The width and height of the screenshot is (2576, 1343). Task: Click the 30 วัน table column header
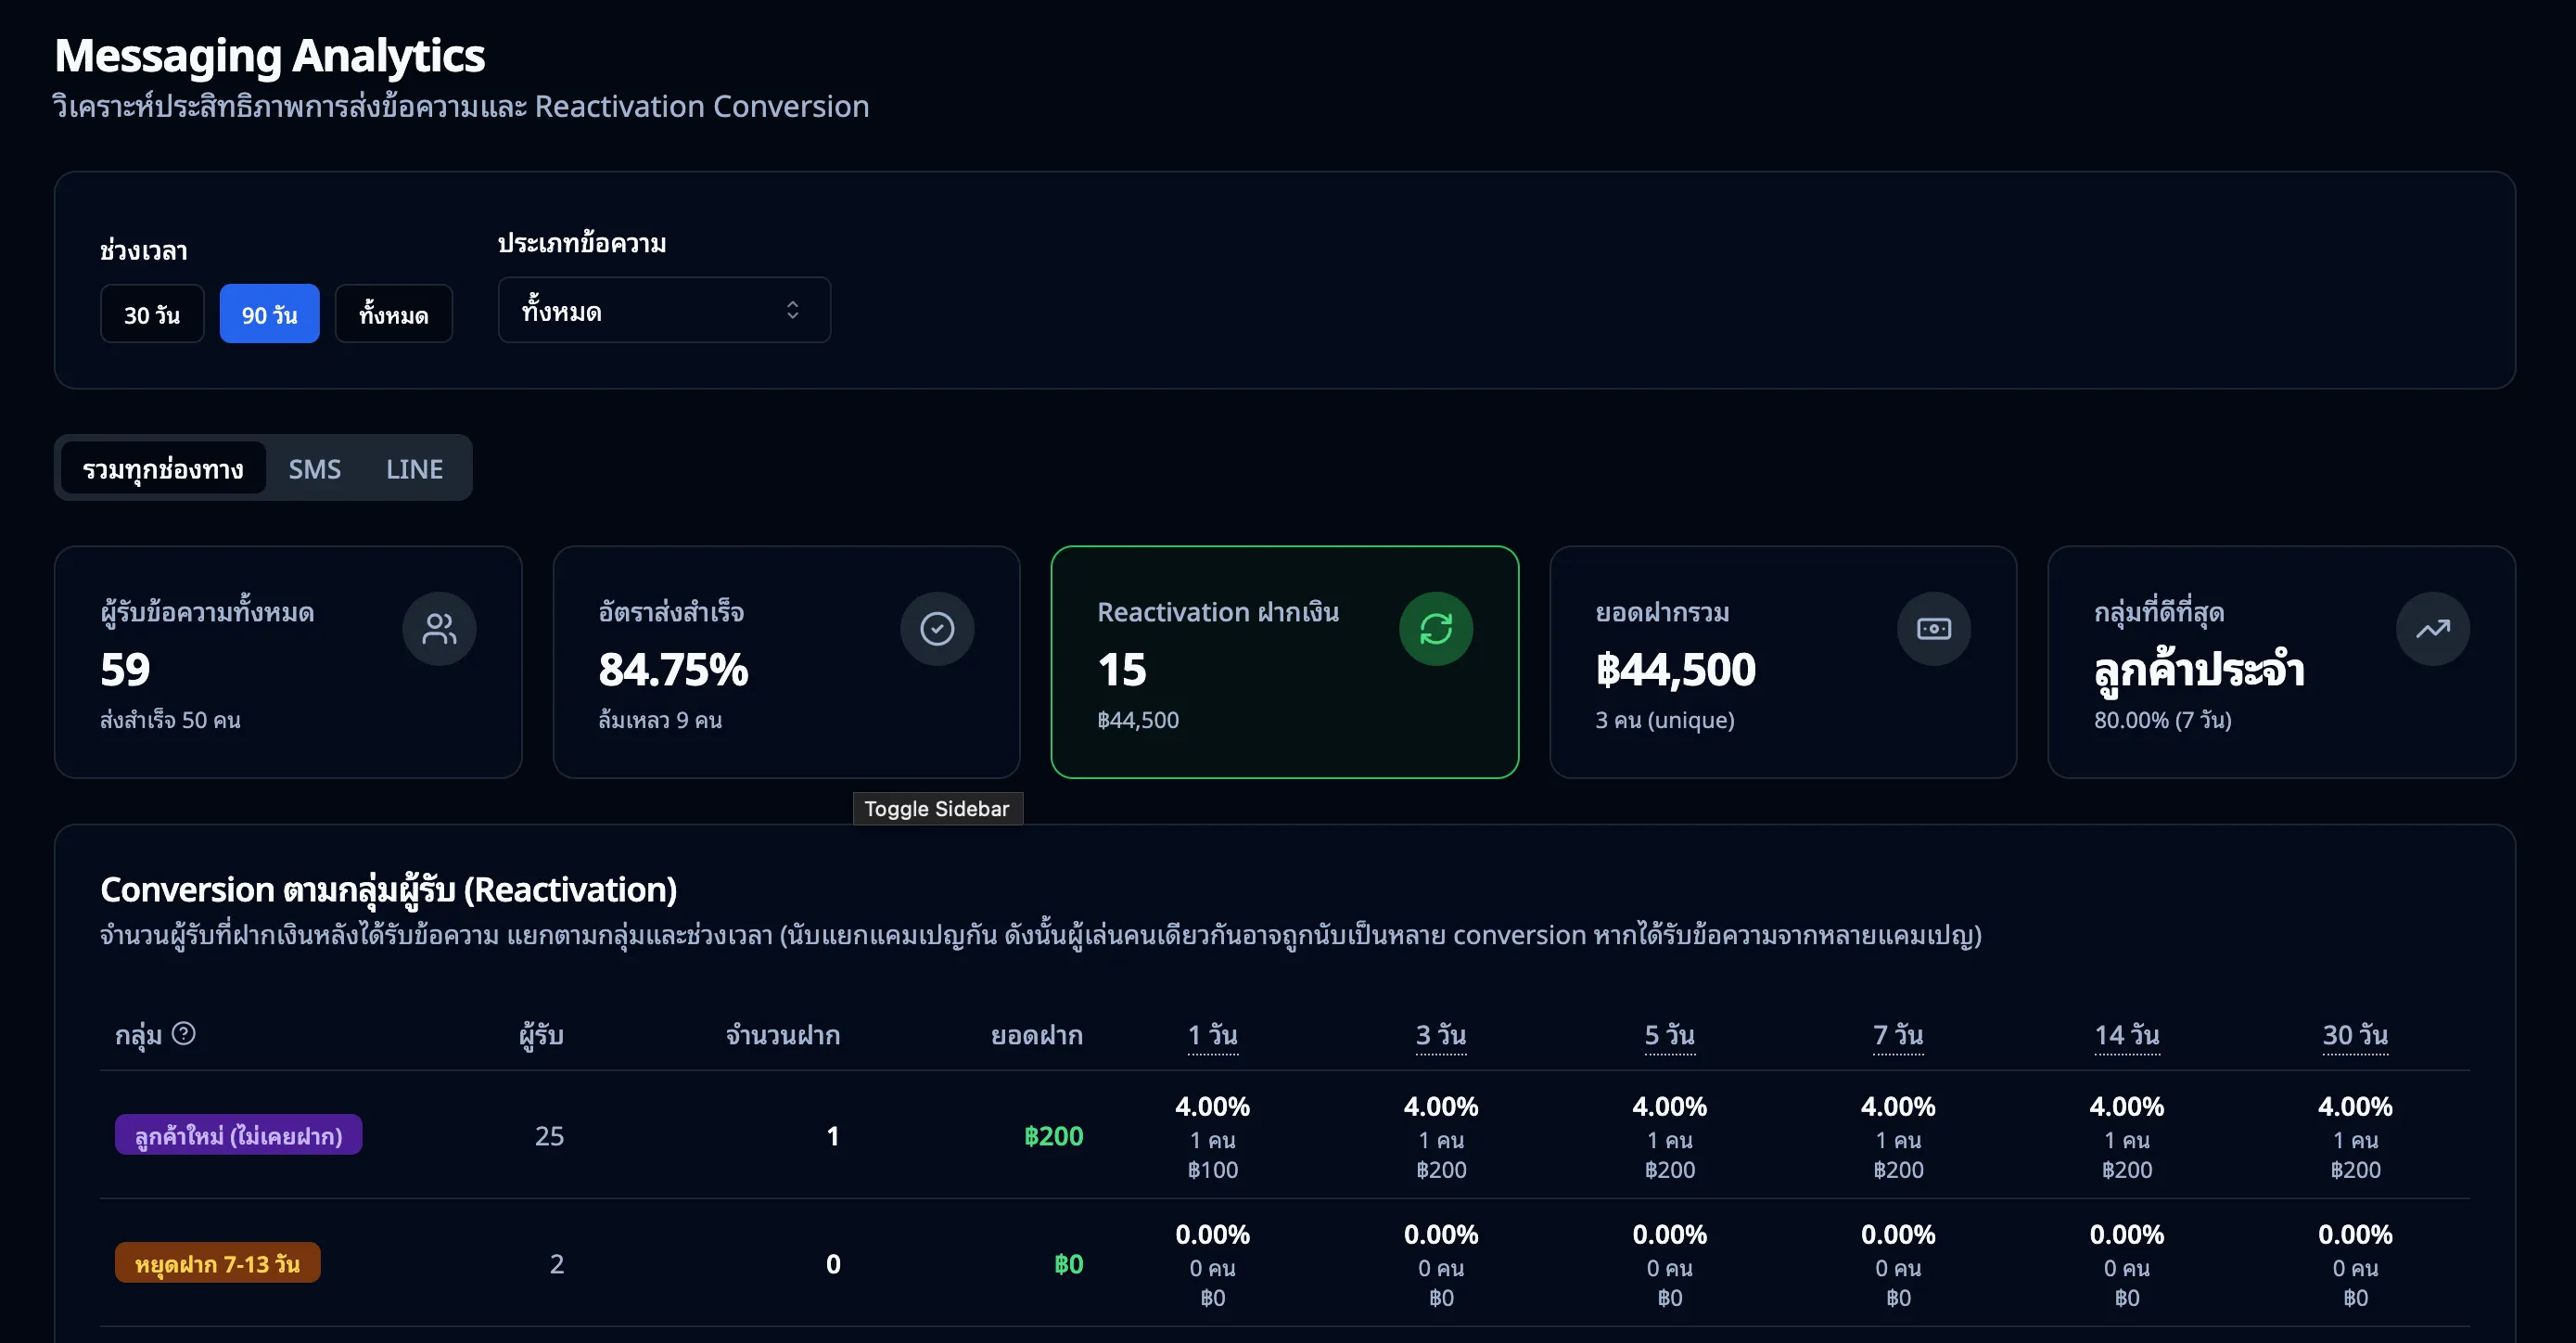(x=2354, y=1035)
